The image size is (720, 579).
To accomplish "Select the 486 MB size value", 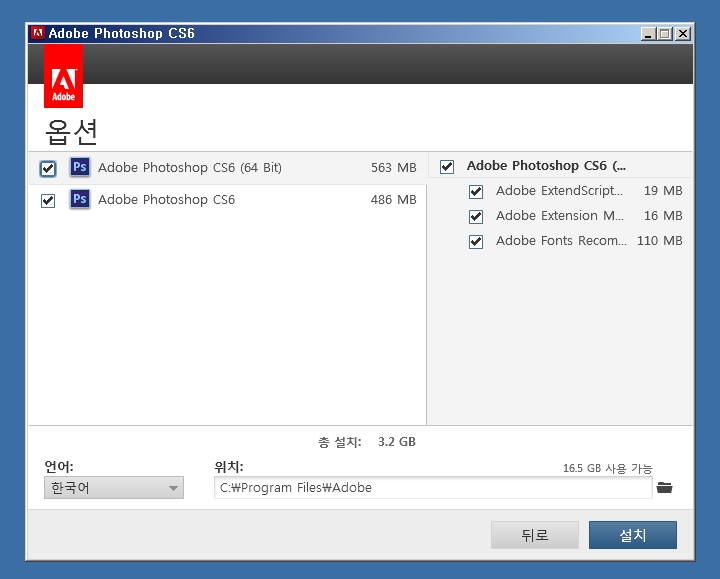I will pos(394,200).
